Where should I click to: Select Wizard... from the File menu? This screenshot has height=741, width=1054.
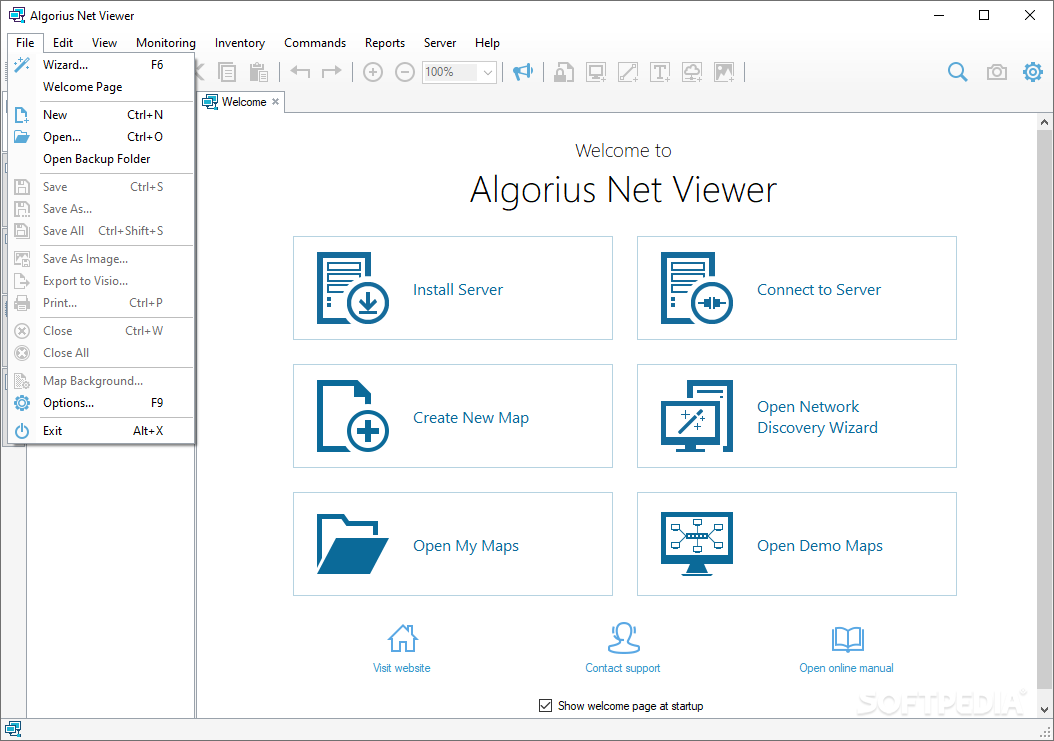click(102, 65)
